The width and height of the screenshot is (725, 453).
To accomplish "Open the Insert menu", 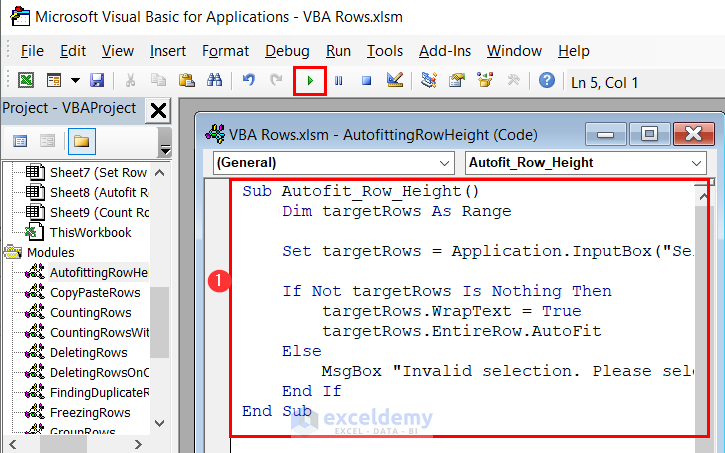I will [167, 51].
